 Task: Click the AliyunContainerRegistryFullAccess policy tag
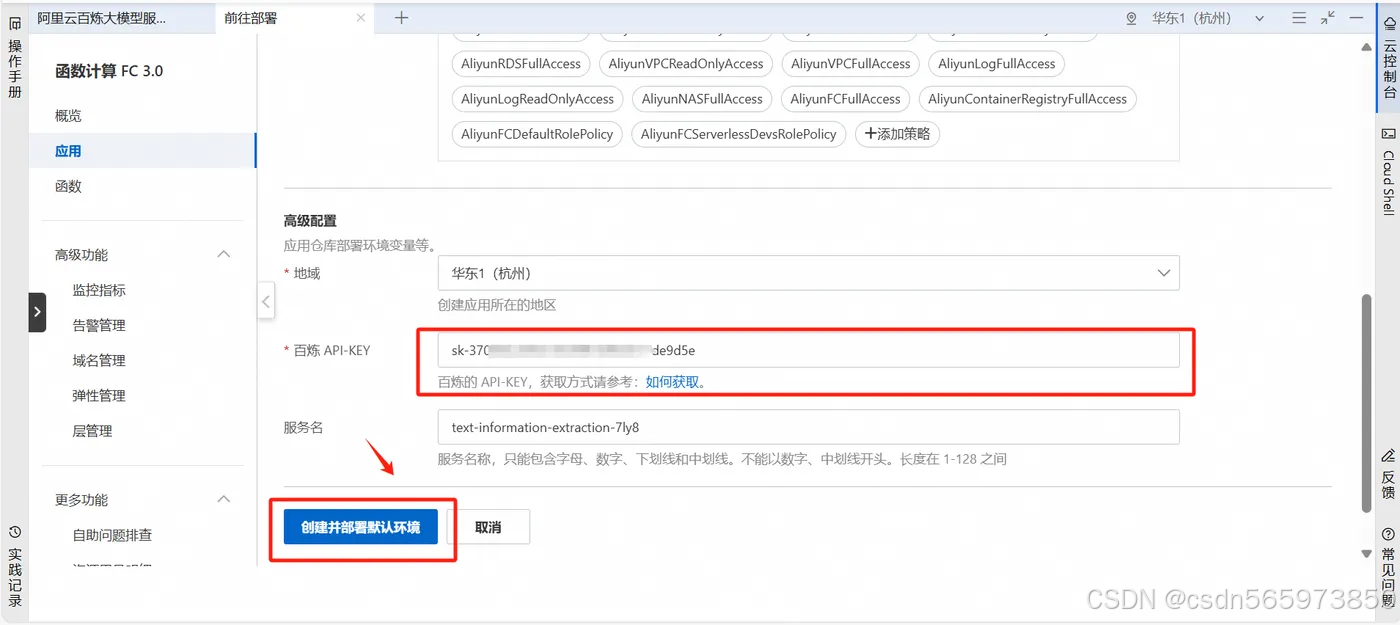(1027, 99)
